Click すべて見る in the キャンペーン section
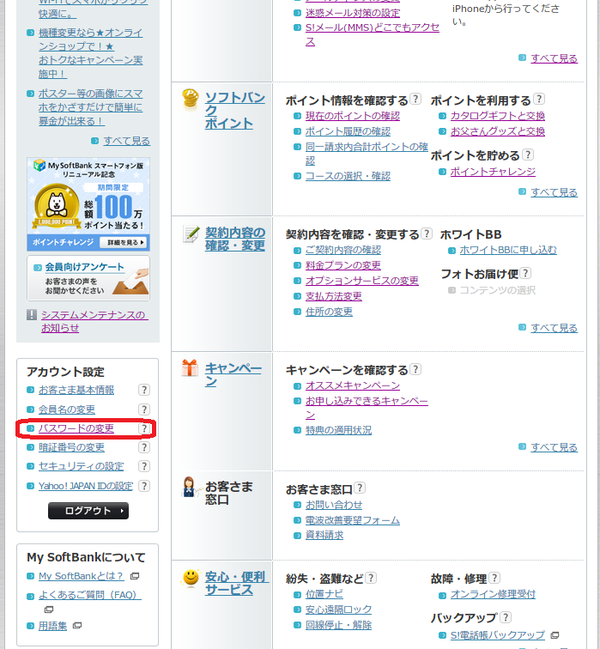 554,447
